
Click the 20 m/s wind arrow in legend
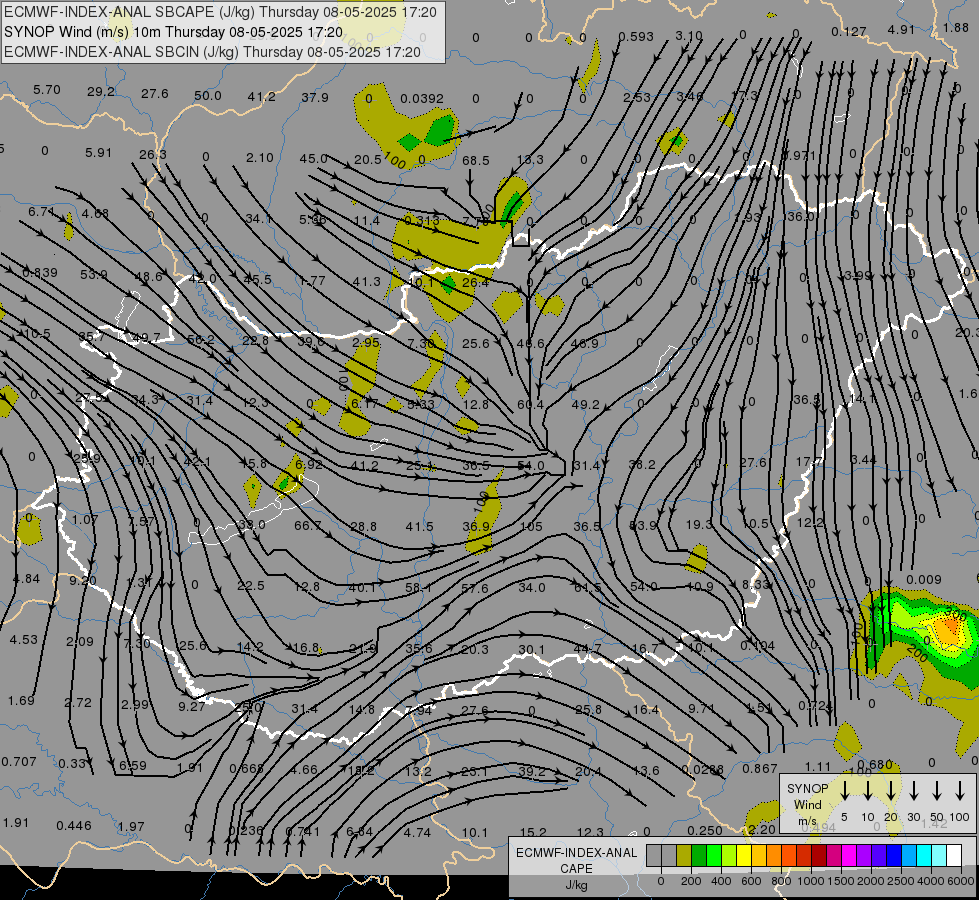pos(890,790)
